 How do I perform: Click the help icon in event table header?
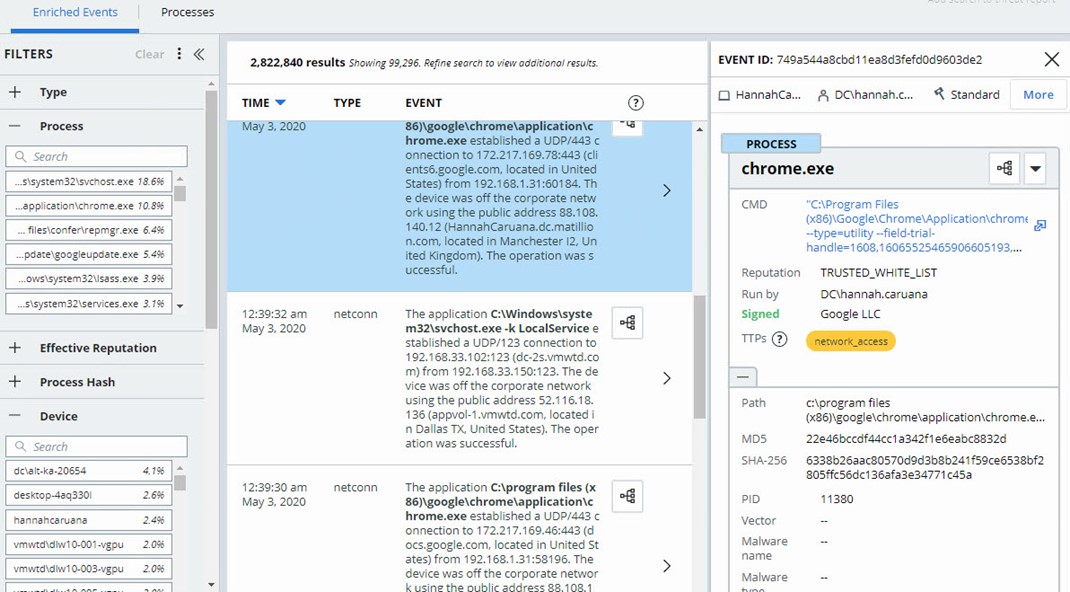pos(635,103)
